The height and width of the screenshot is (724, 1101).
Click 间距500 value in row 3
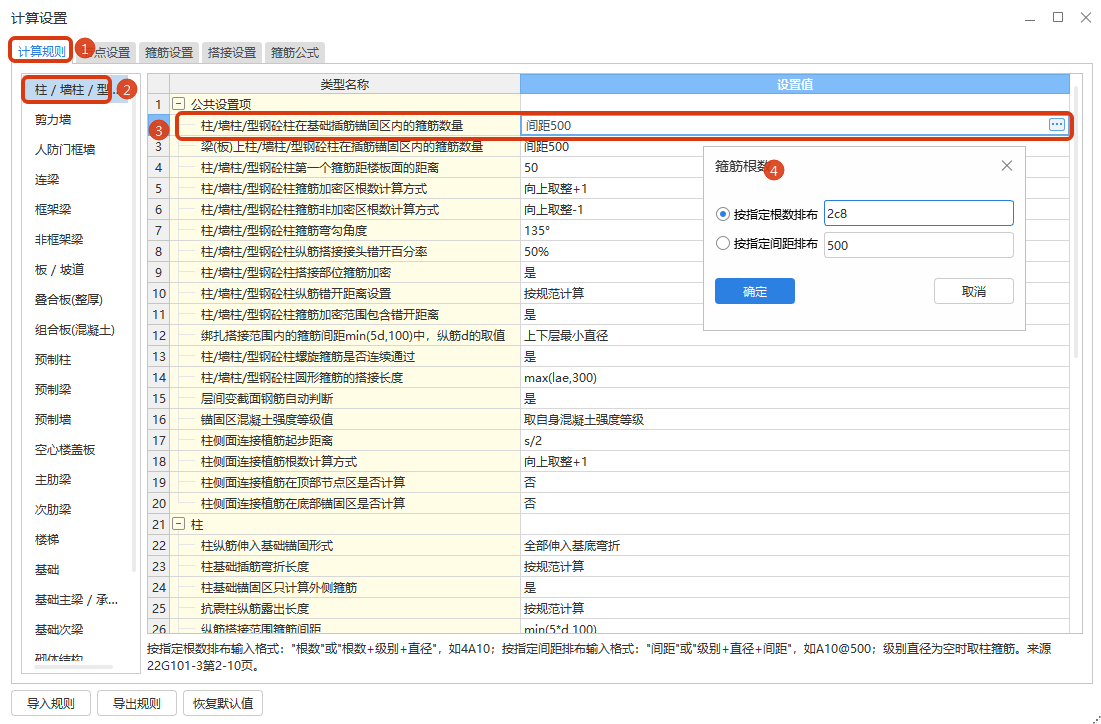[546, 147]
